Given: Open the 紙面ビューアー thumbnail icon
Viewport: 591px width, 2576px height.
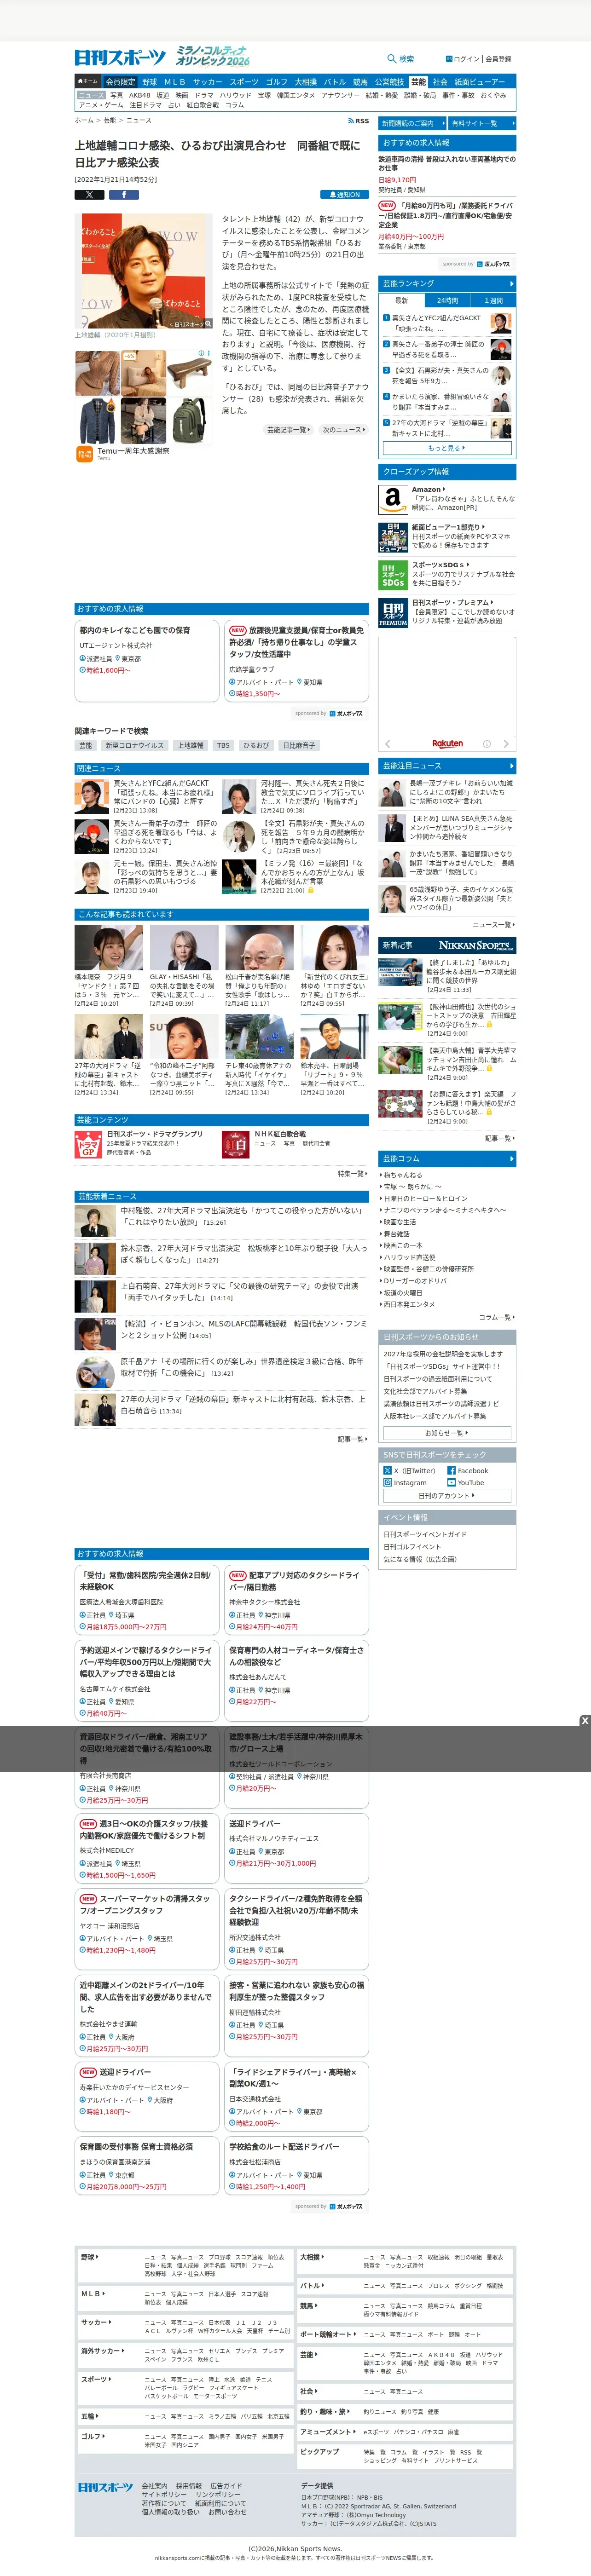Looking at the screenshot, I should [x=392, y=537].
